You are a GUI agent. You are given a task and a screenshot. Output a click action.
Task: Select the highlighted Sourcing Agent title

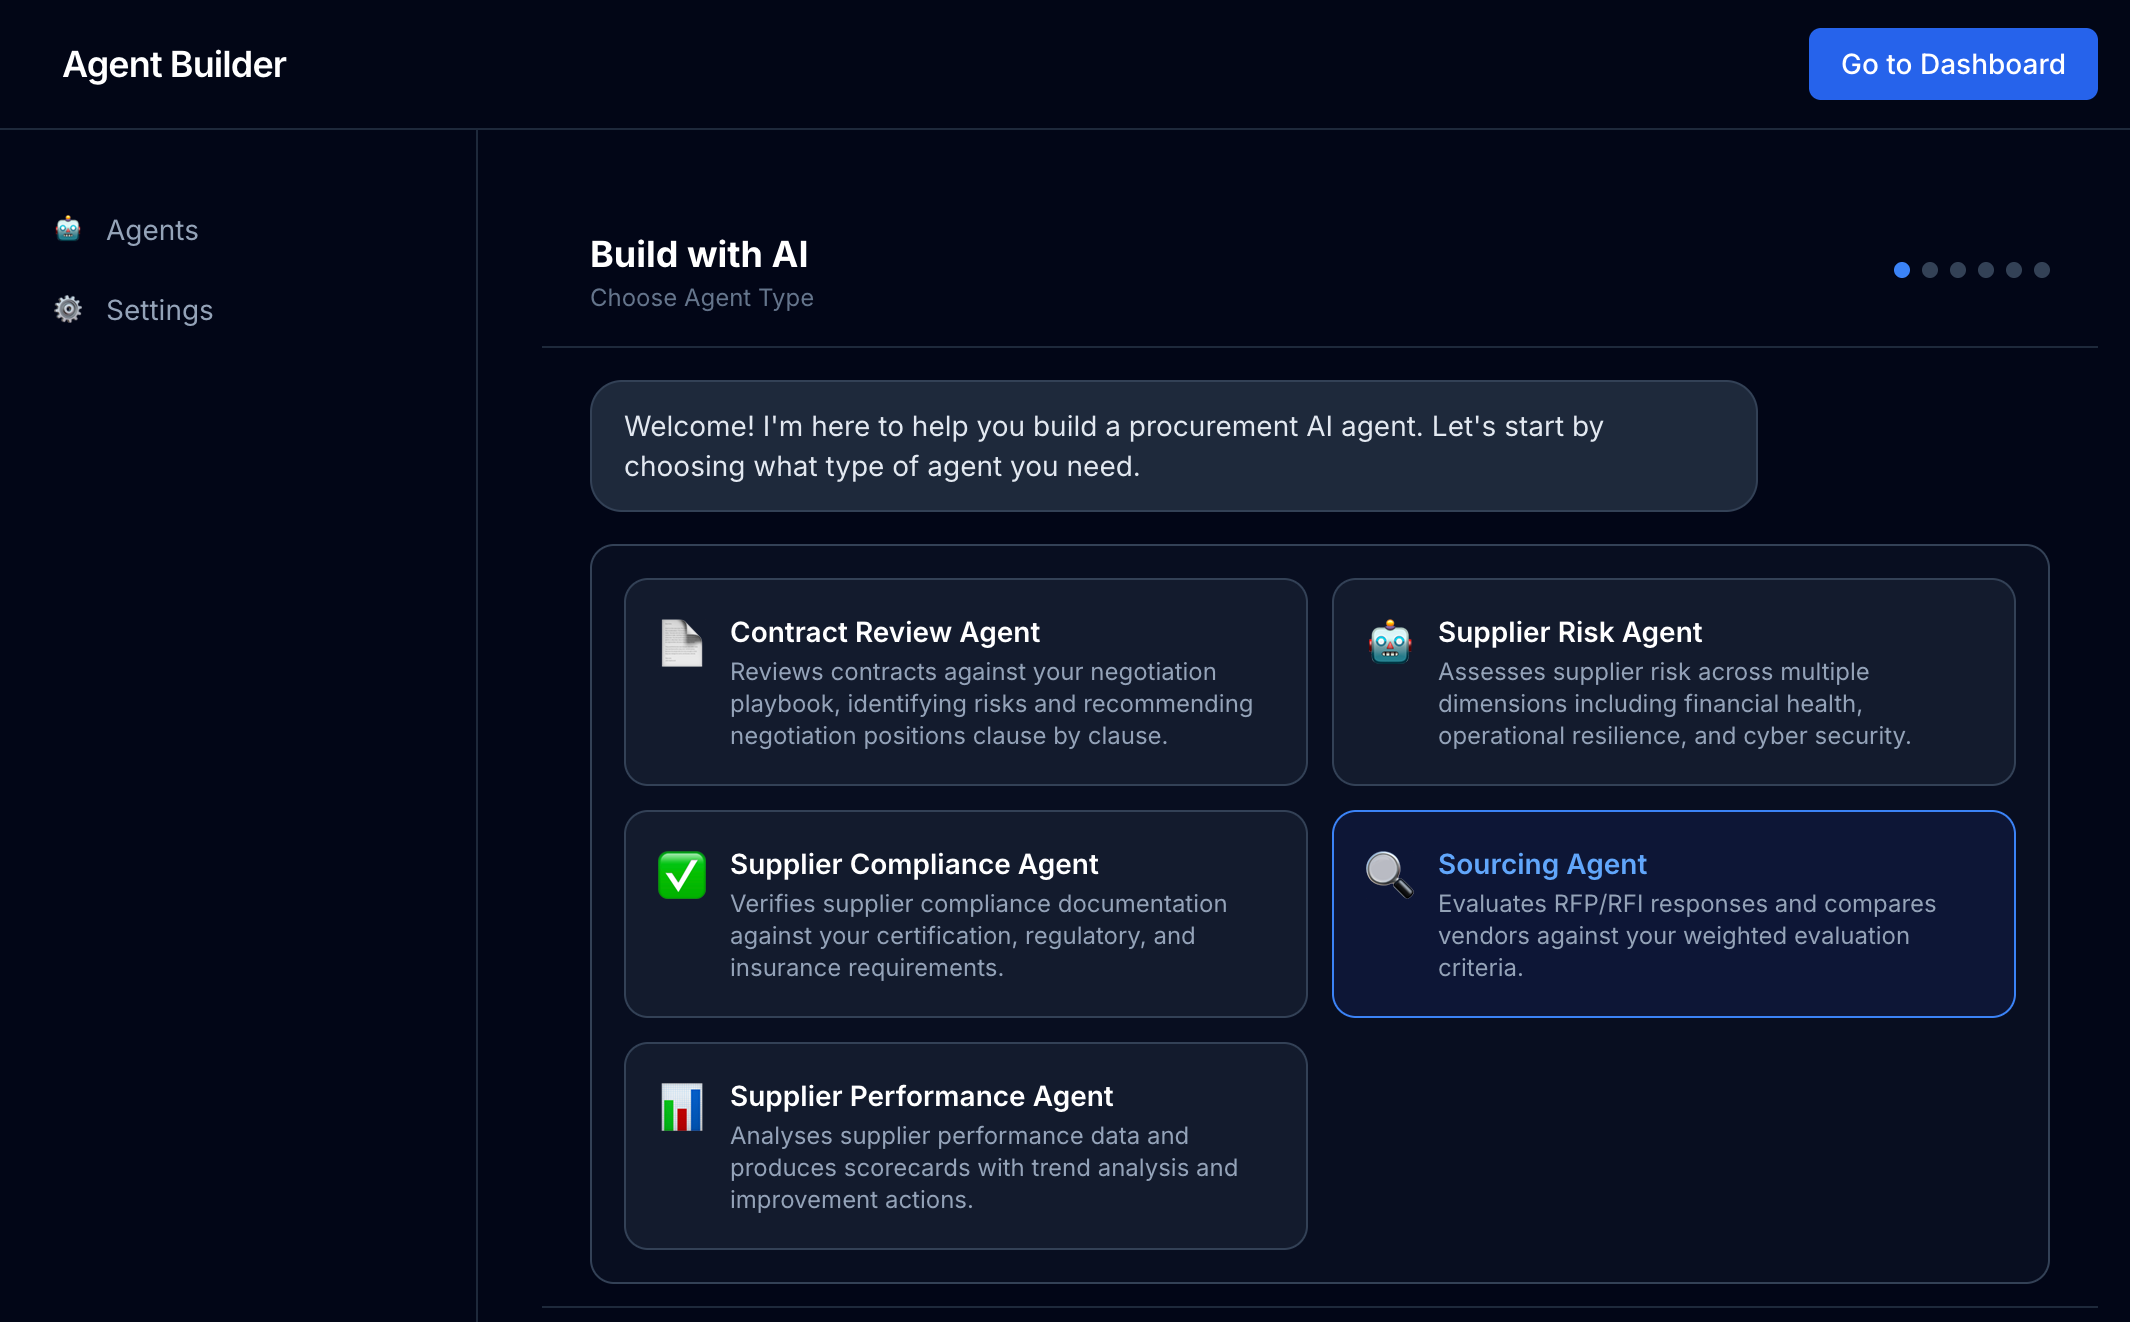(x=1541, y=864)
